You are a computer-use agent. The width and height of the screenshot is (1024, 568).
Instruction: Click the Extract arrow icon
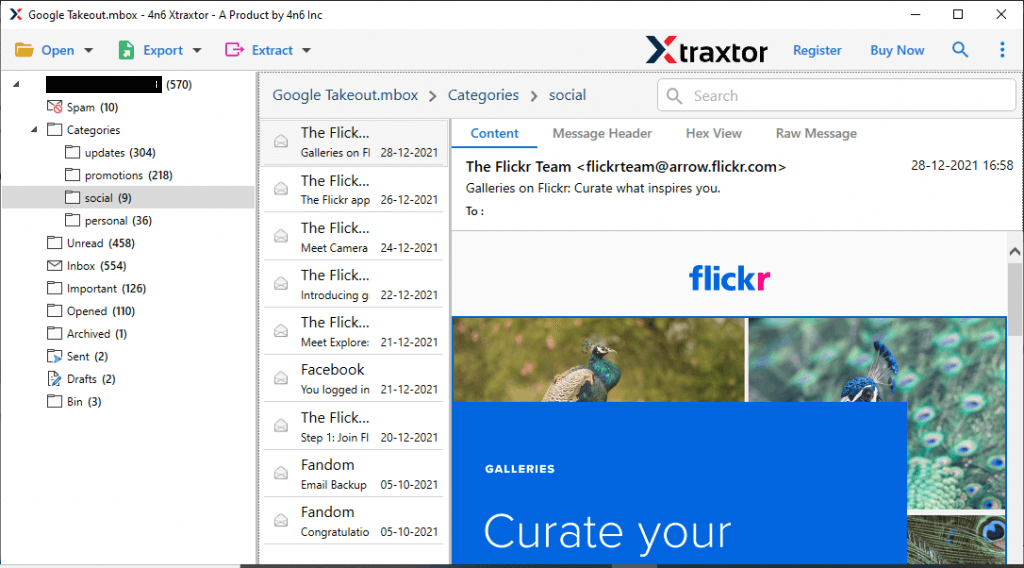234,50
